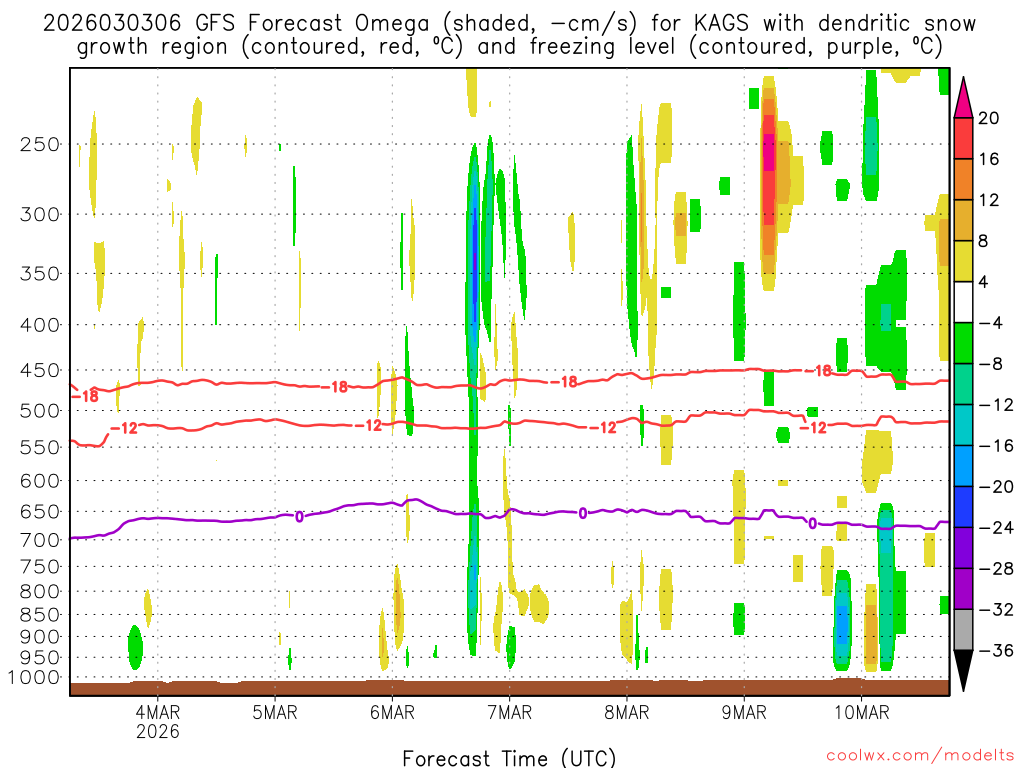1024x768 pixels.
Task: Select the 1000 pressure level label
Action: 35,678
